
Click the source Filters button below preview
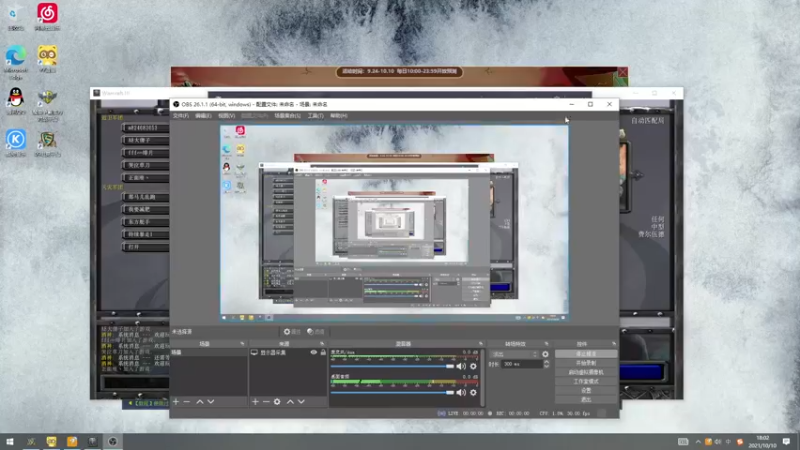click(x=316, y=332)
